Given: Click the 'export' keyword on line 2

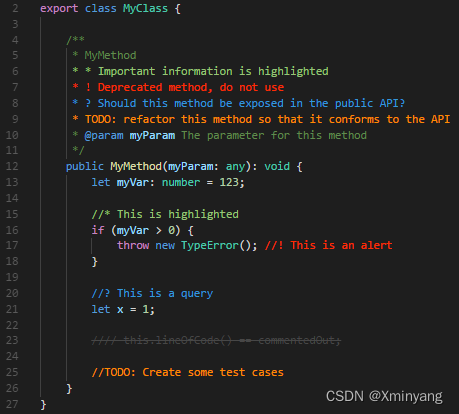Looking at the screenshot, I should click(x=59, y=8).
